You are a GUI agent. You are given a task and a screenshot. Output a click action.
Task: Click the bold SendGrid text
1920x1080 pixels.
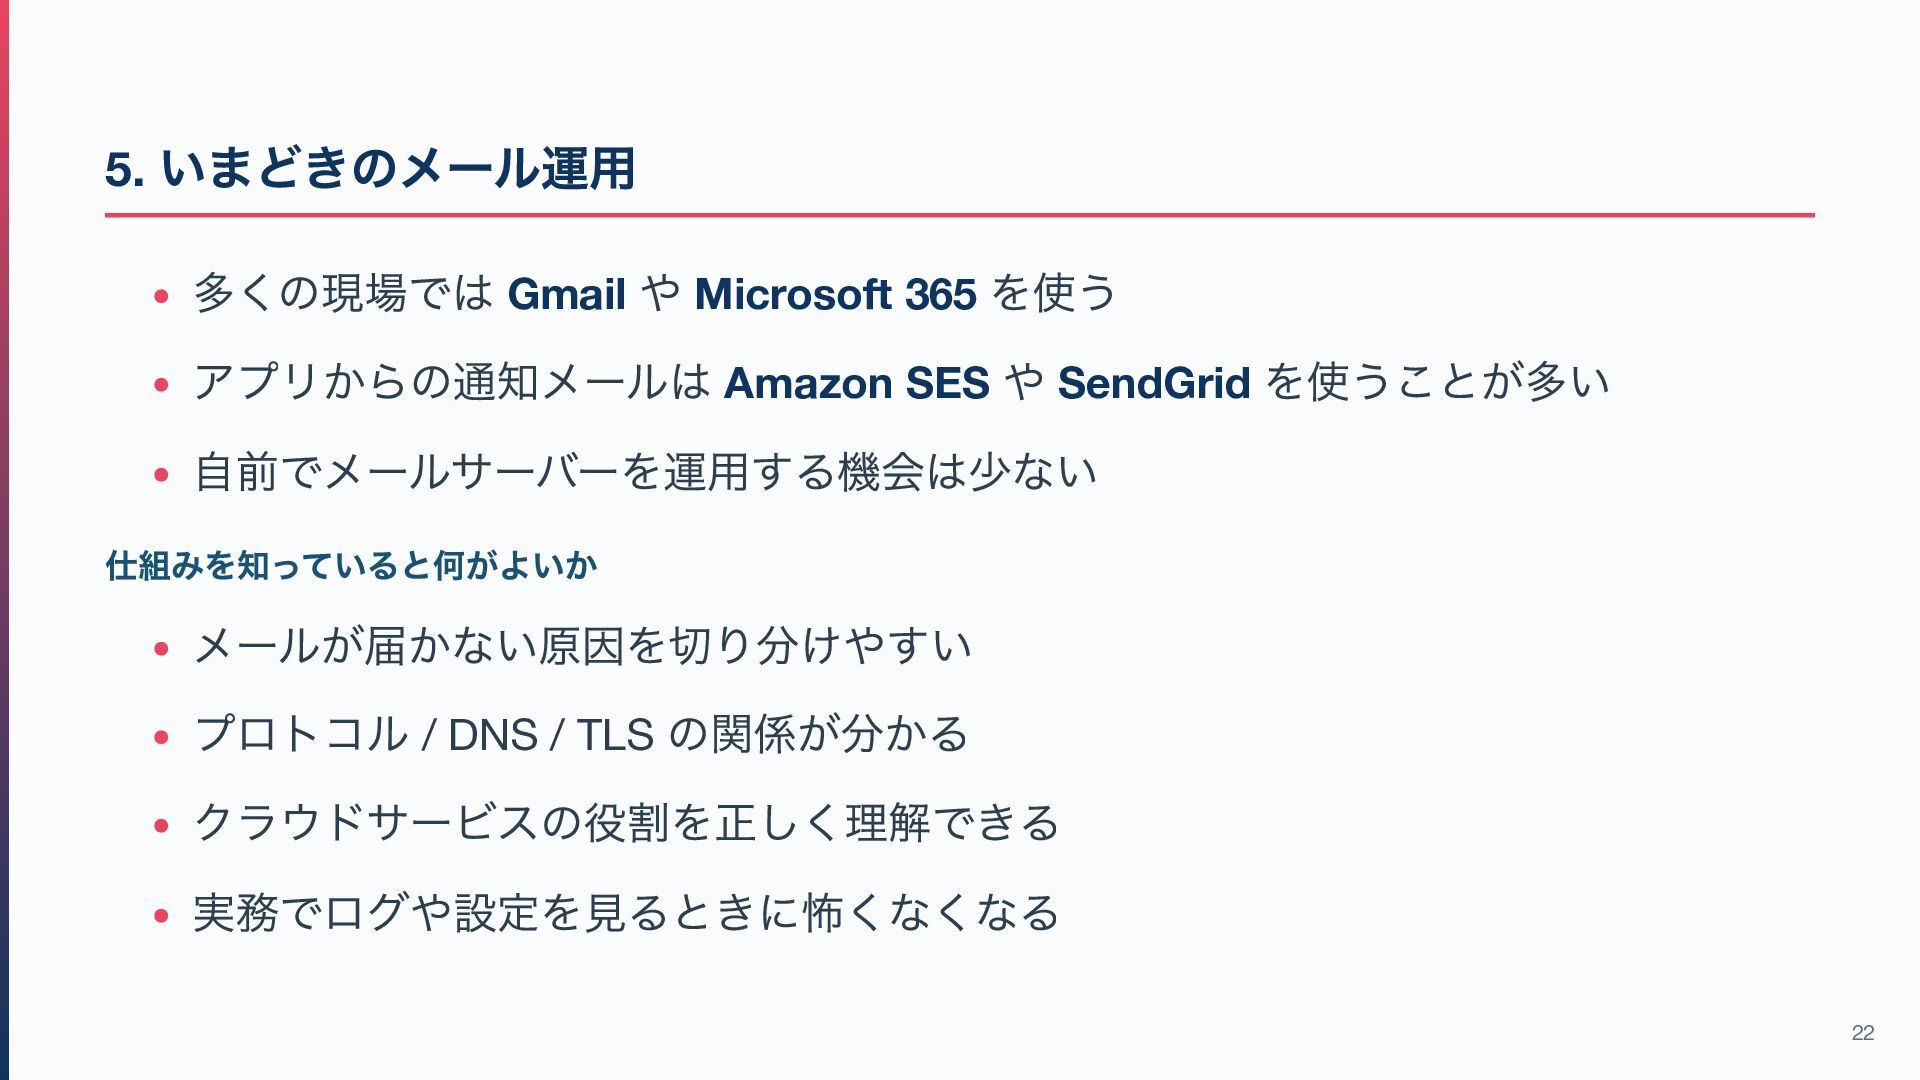click(1154, 383)
